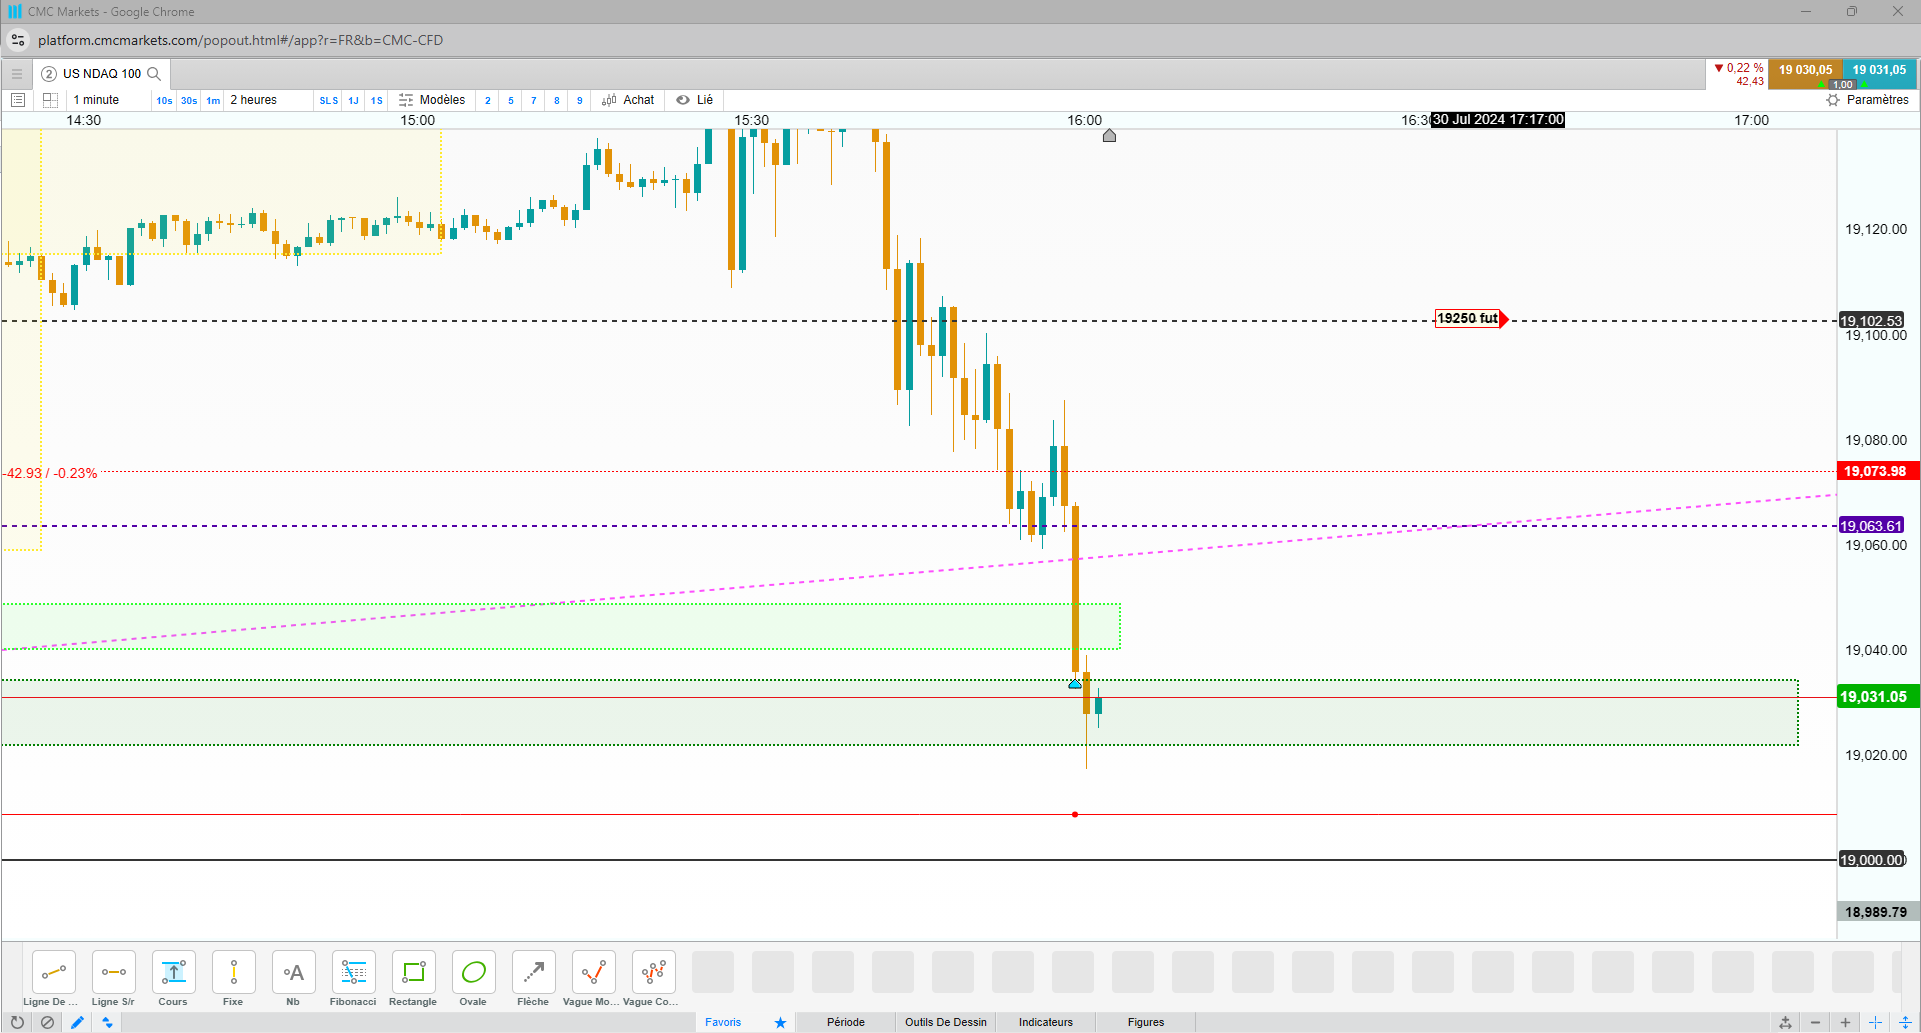Click the blue buy price 19 031,05

pos(1879,70)
